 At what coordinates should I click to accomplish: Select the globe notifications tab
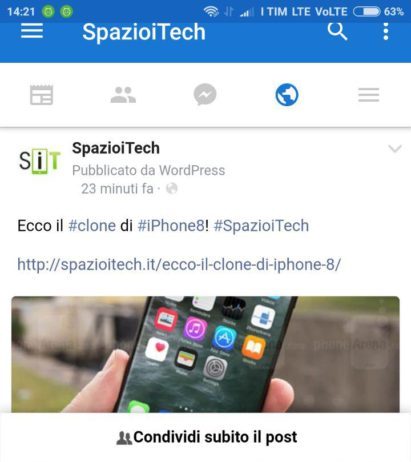pyautogui.click(x=287, y=95)
